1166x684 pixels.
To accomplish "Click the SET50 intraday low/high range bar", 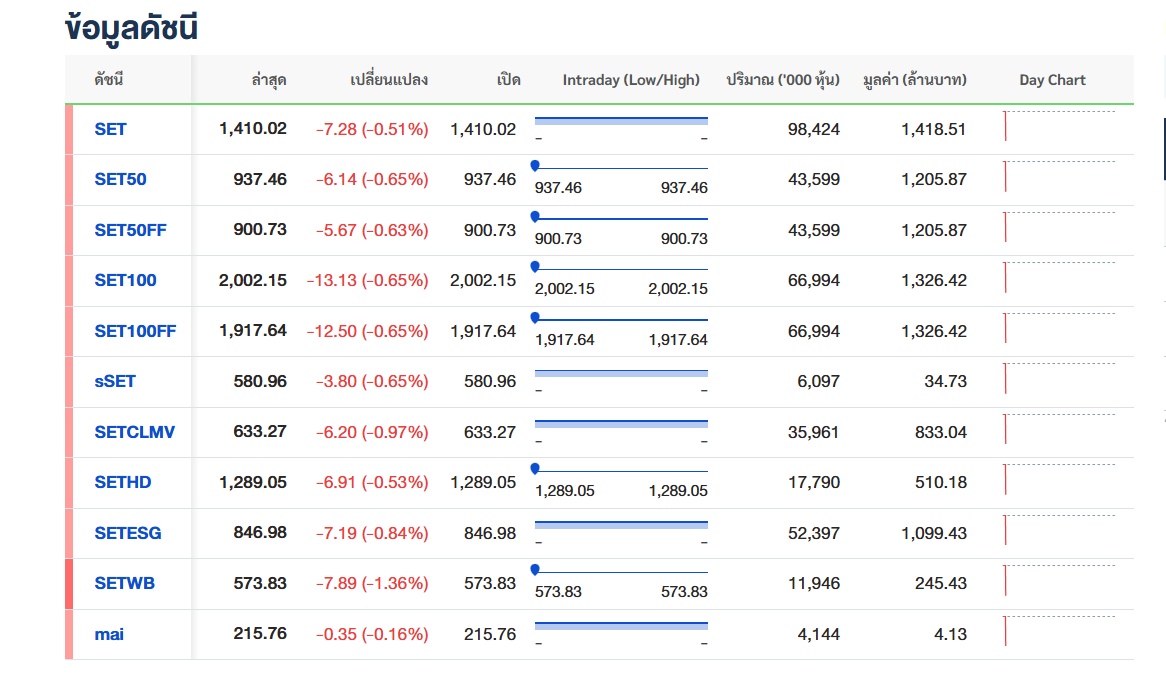I will click(x=621, y=168).
